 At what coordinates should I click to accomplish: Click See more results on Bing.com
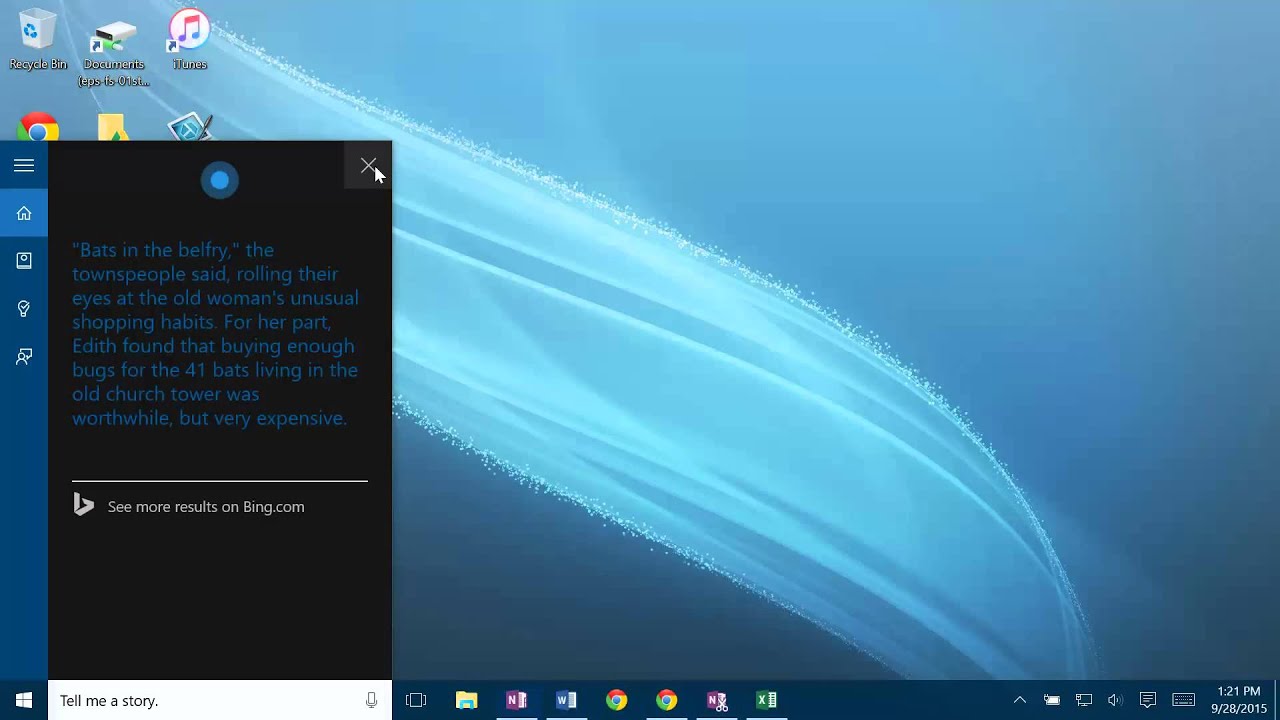(x=206, y=507)
